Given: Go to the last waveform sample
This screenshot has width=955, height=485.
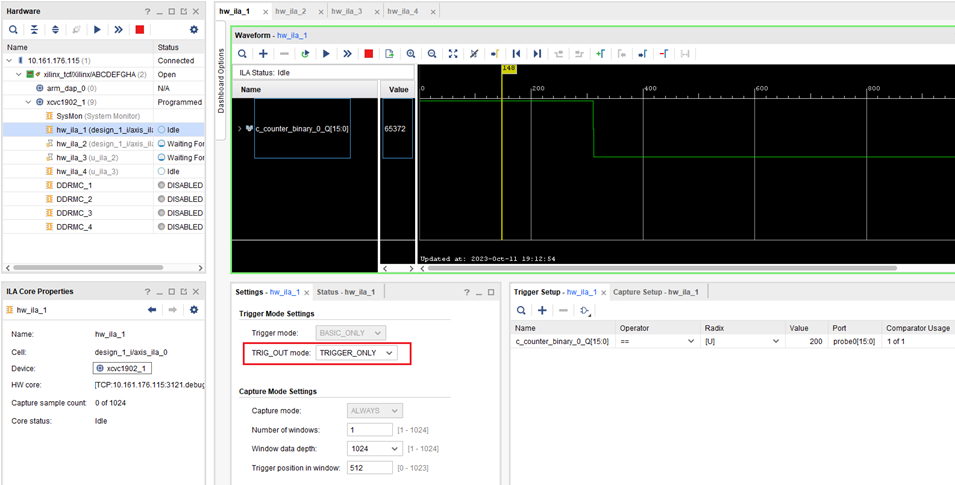Looking at the screenshot, I should tap(537, 53).
